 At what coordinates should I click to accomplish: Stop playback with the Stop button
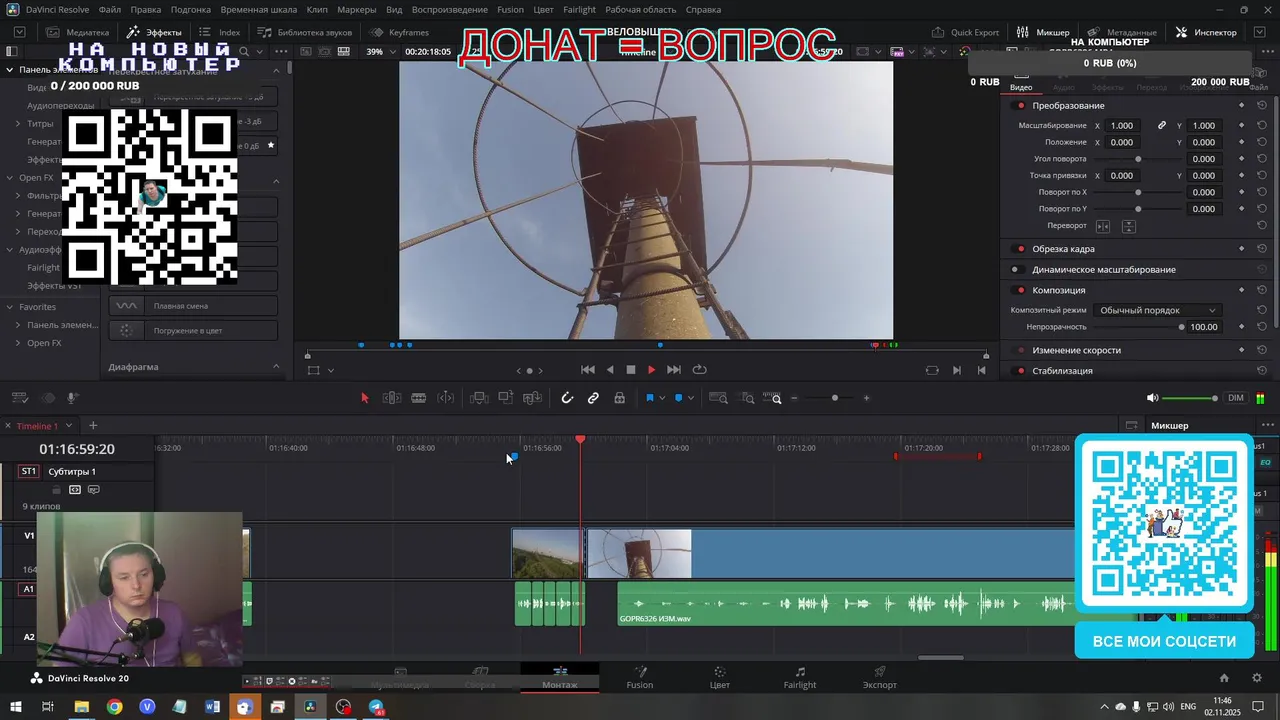click(630, 370)
